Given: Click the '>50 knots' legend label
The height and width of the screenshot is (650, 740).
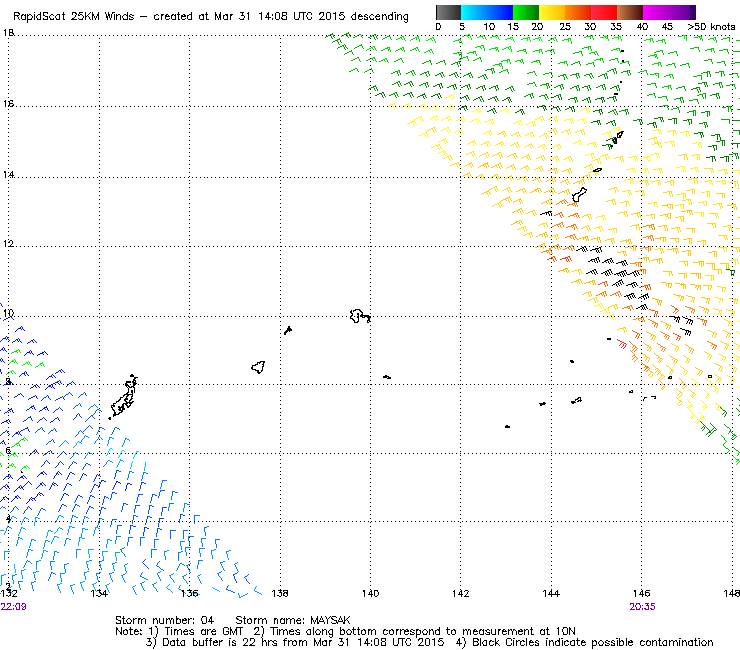Looking at the screenshot, I should point(711,27).
